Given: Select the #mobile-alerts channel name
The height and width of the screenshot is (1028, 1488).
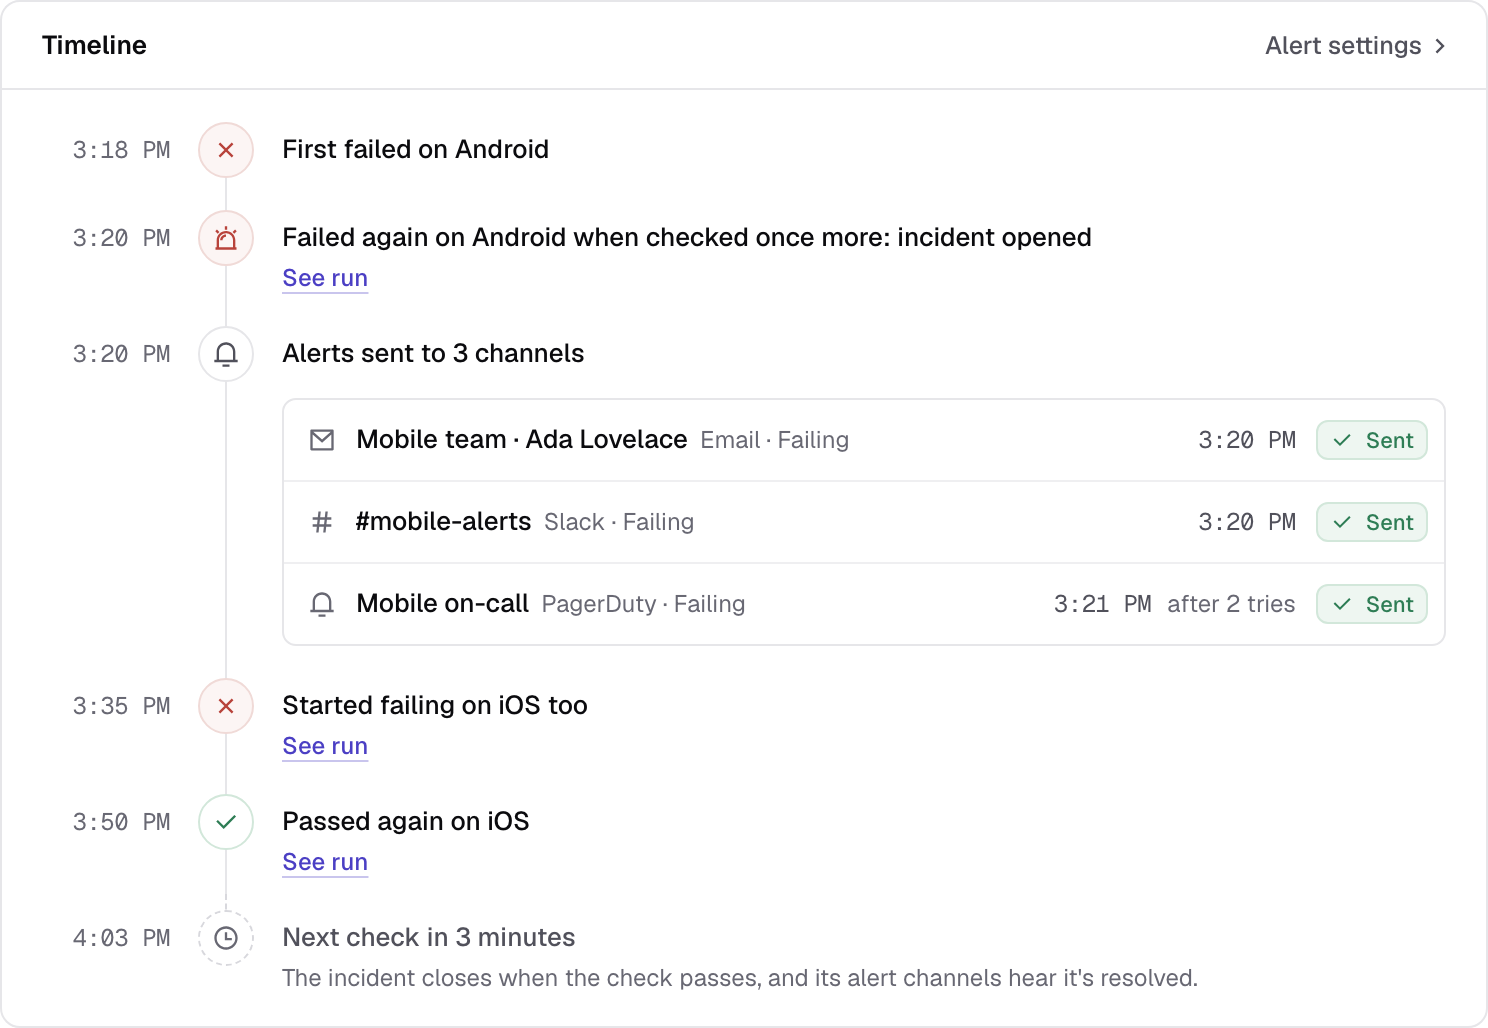Looking at the screenshot, I should tap(443, 522).
